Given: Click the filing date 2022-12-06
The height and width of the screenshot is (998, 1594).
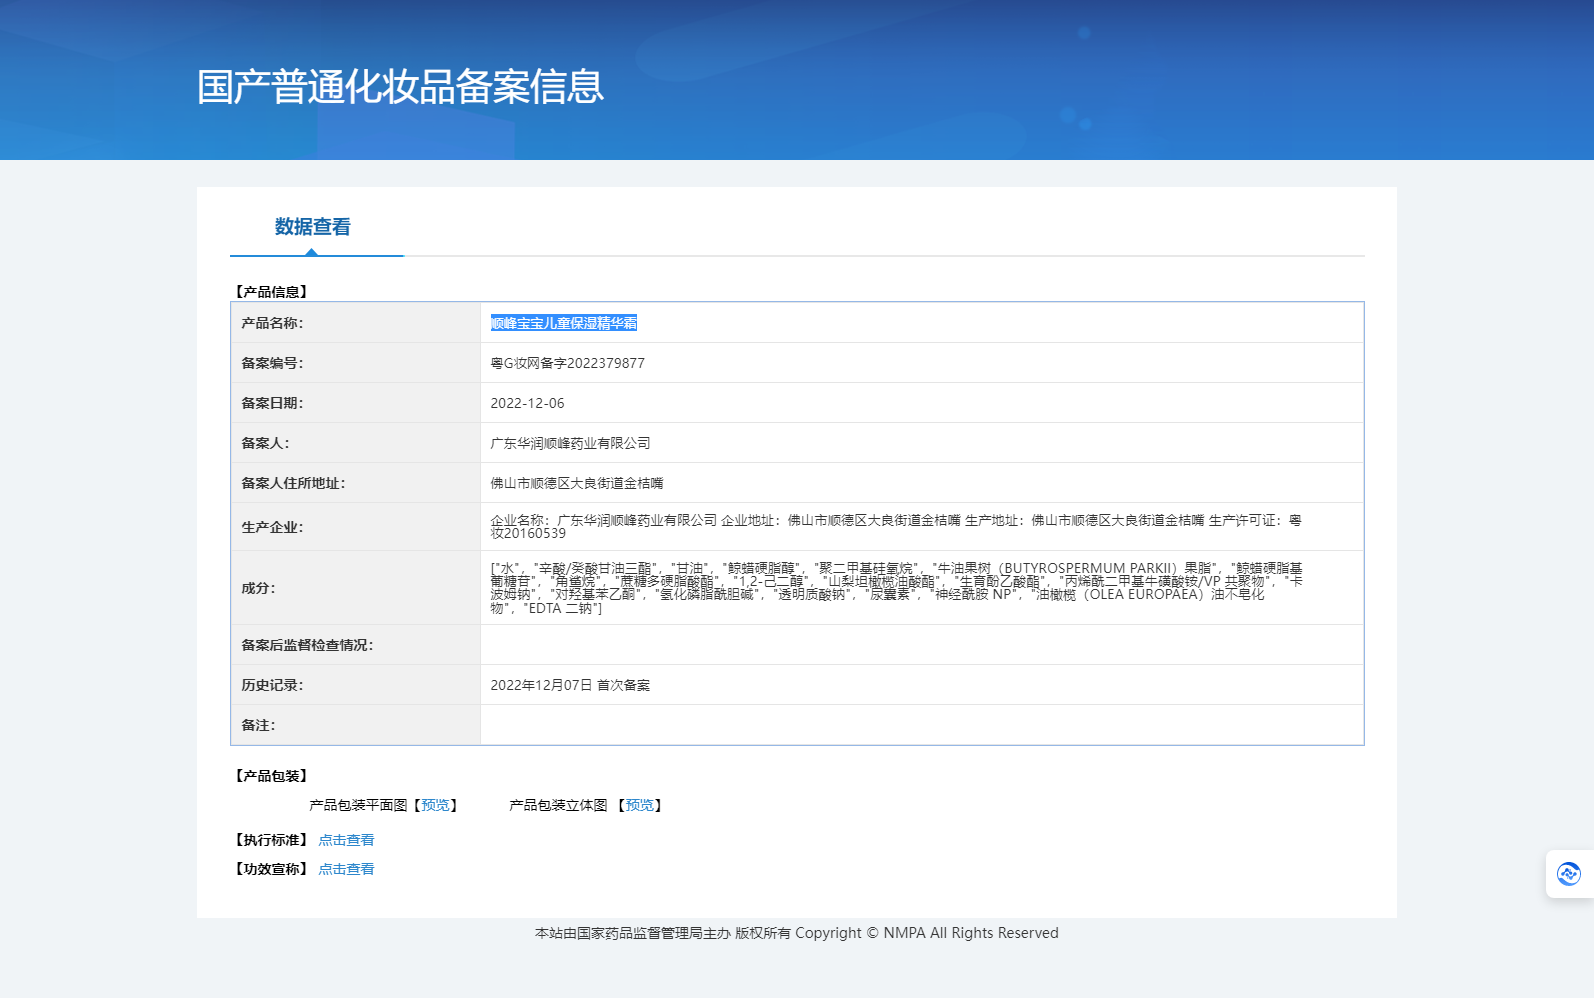Looking at the screenshot, I should coord(527,403).
